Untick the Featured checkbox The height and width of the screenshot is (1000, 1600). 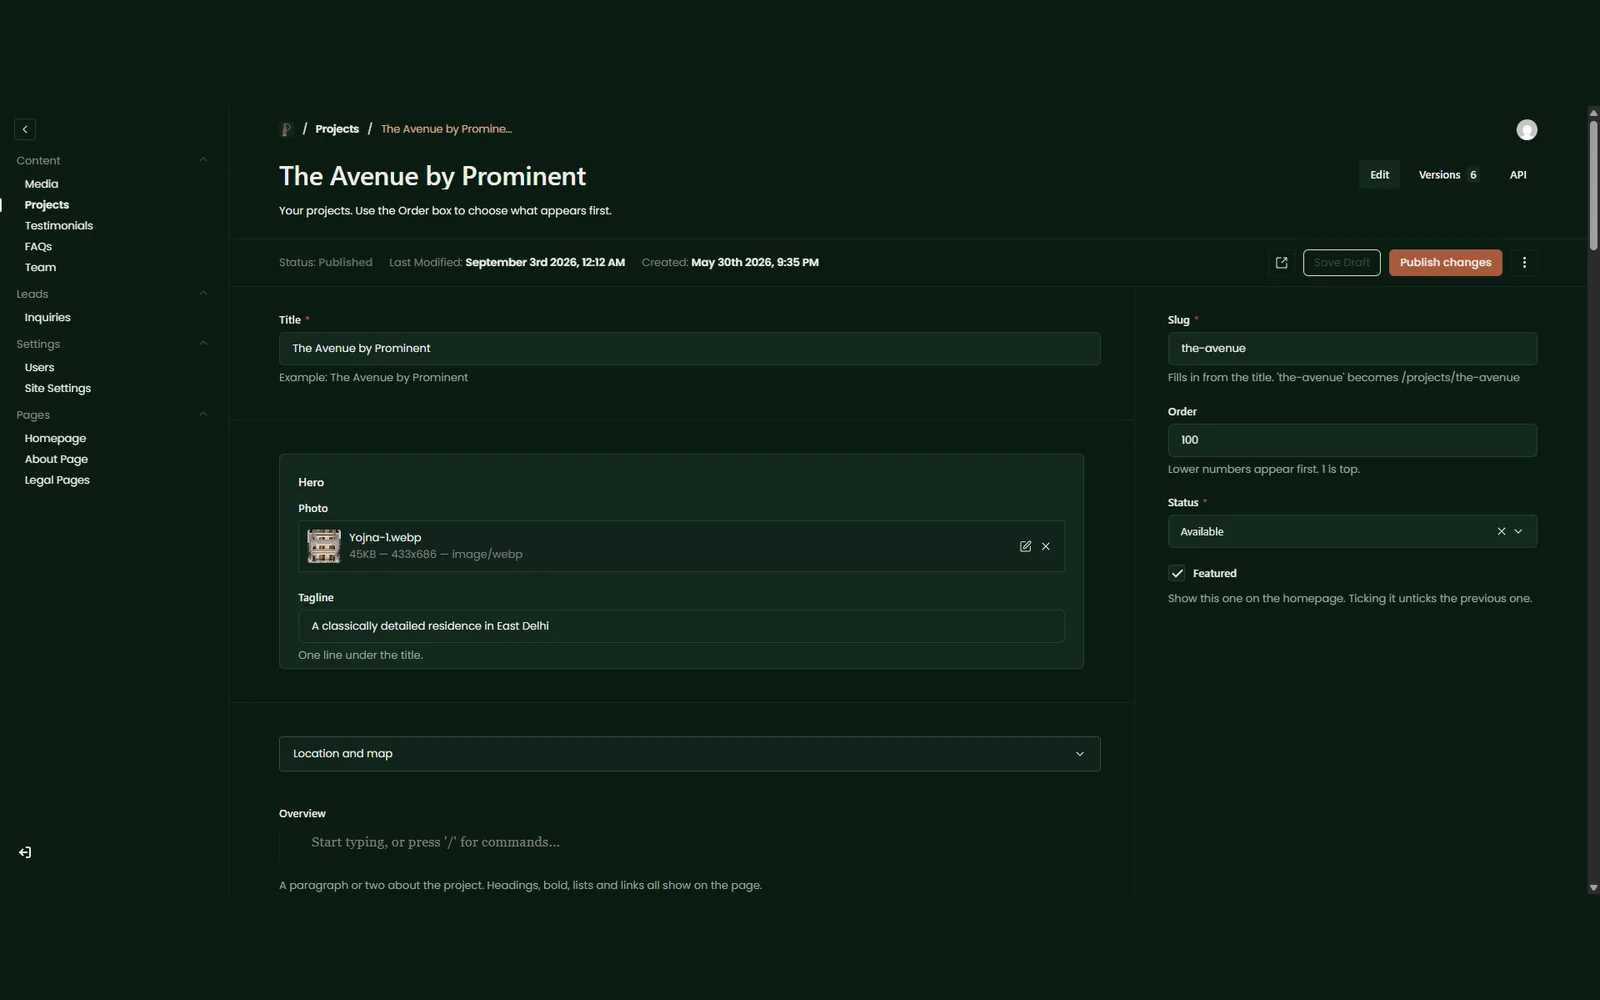1177,573
